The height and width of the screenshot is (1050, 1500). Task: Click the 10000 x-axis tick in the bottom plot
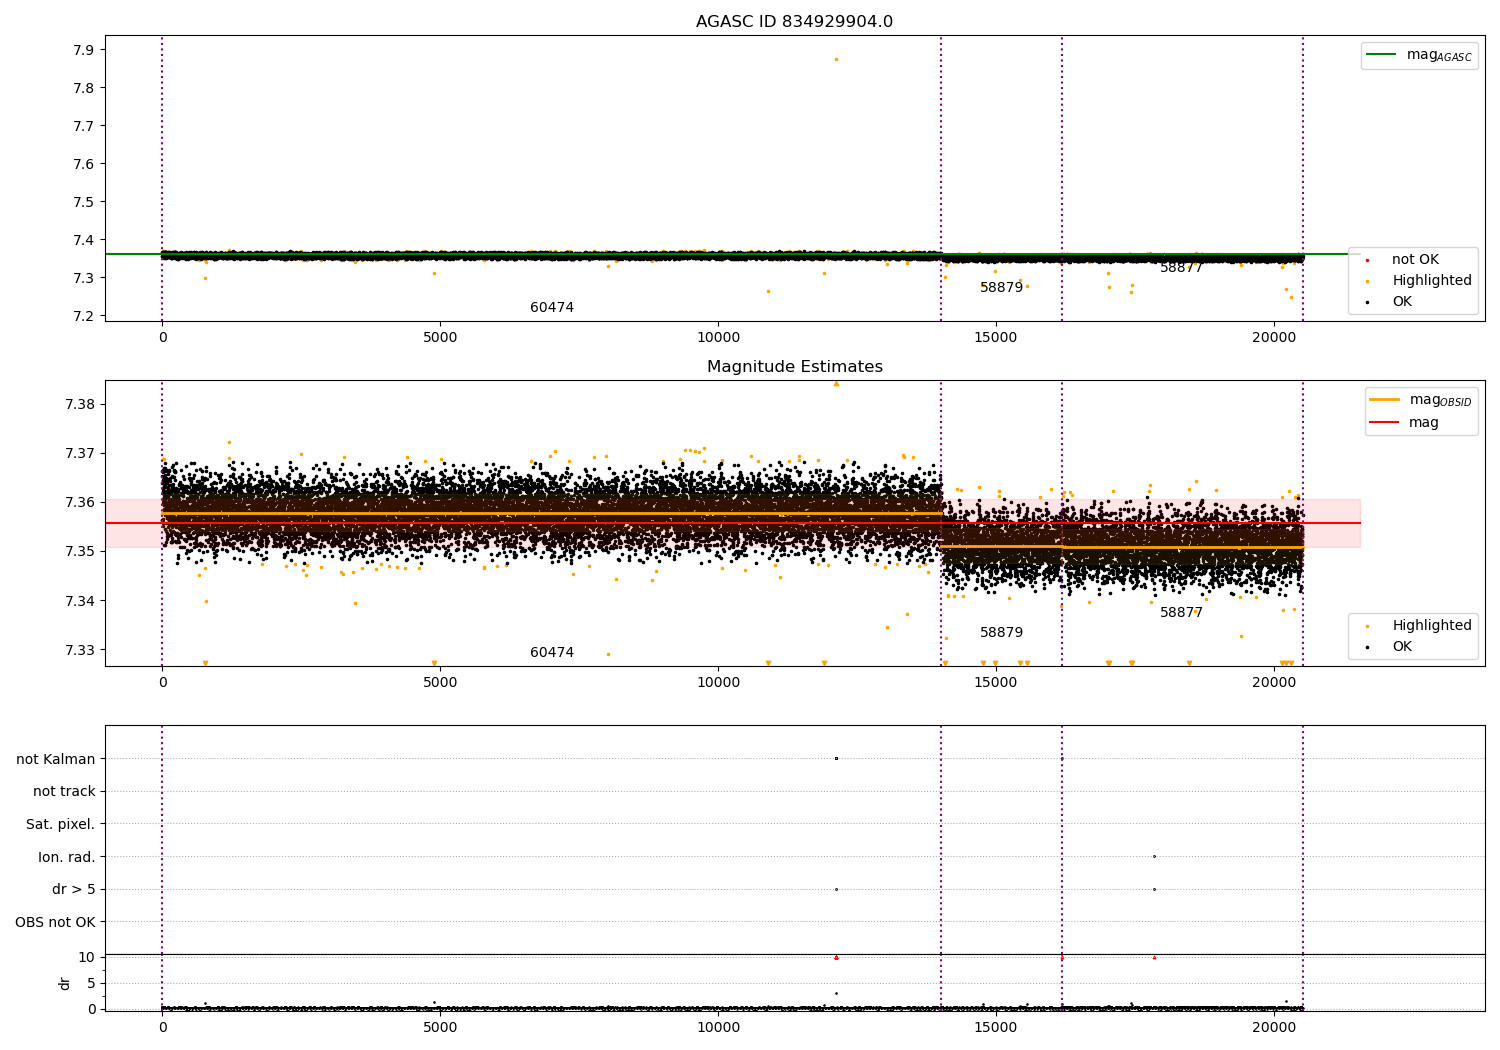pos(718,1028)
